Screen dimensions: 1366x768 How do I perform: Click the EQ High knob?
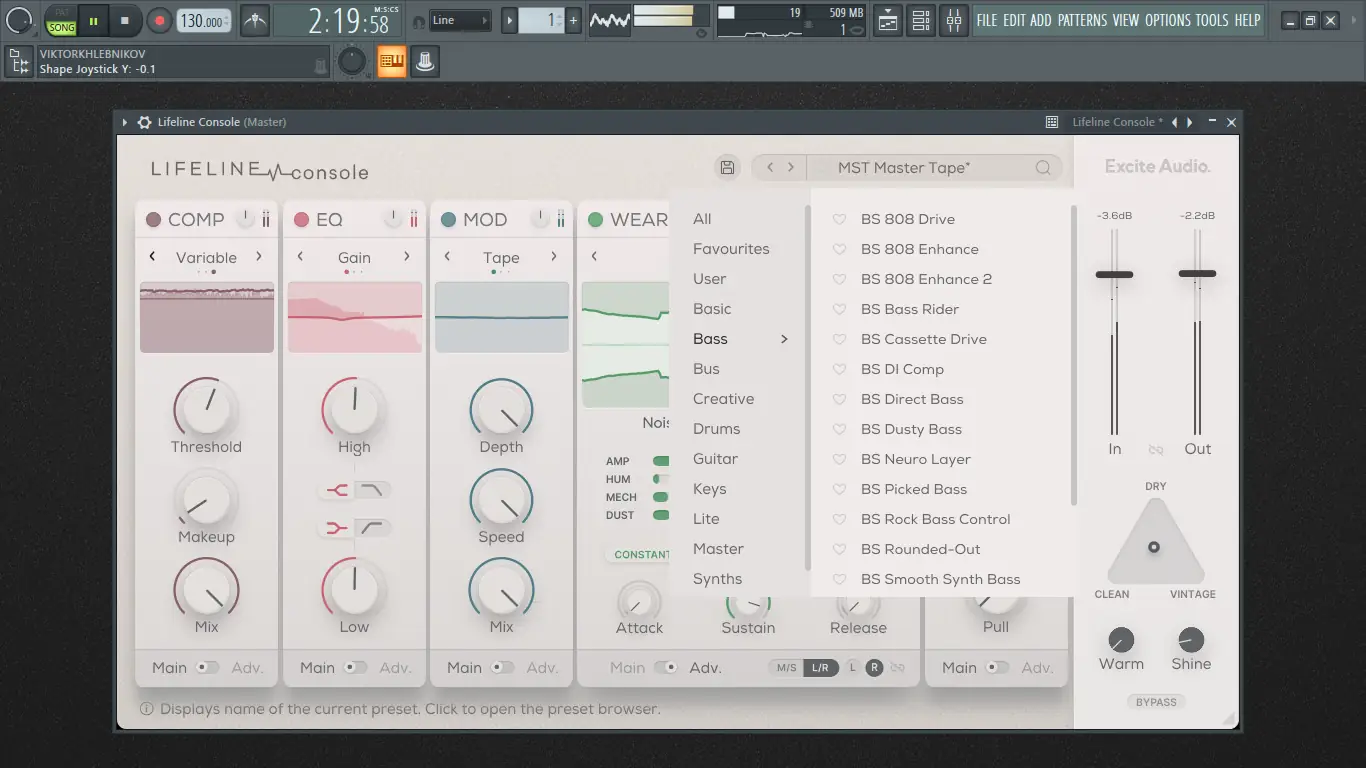354,408
